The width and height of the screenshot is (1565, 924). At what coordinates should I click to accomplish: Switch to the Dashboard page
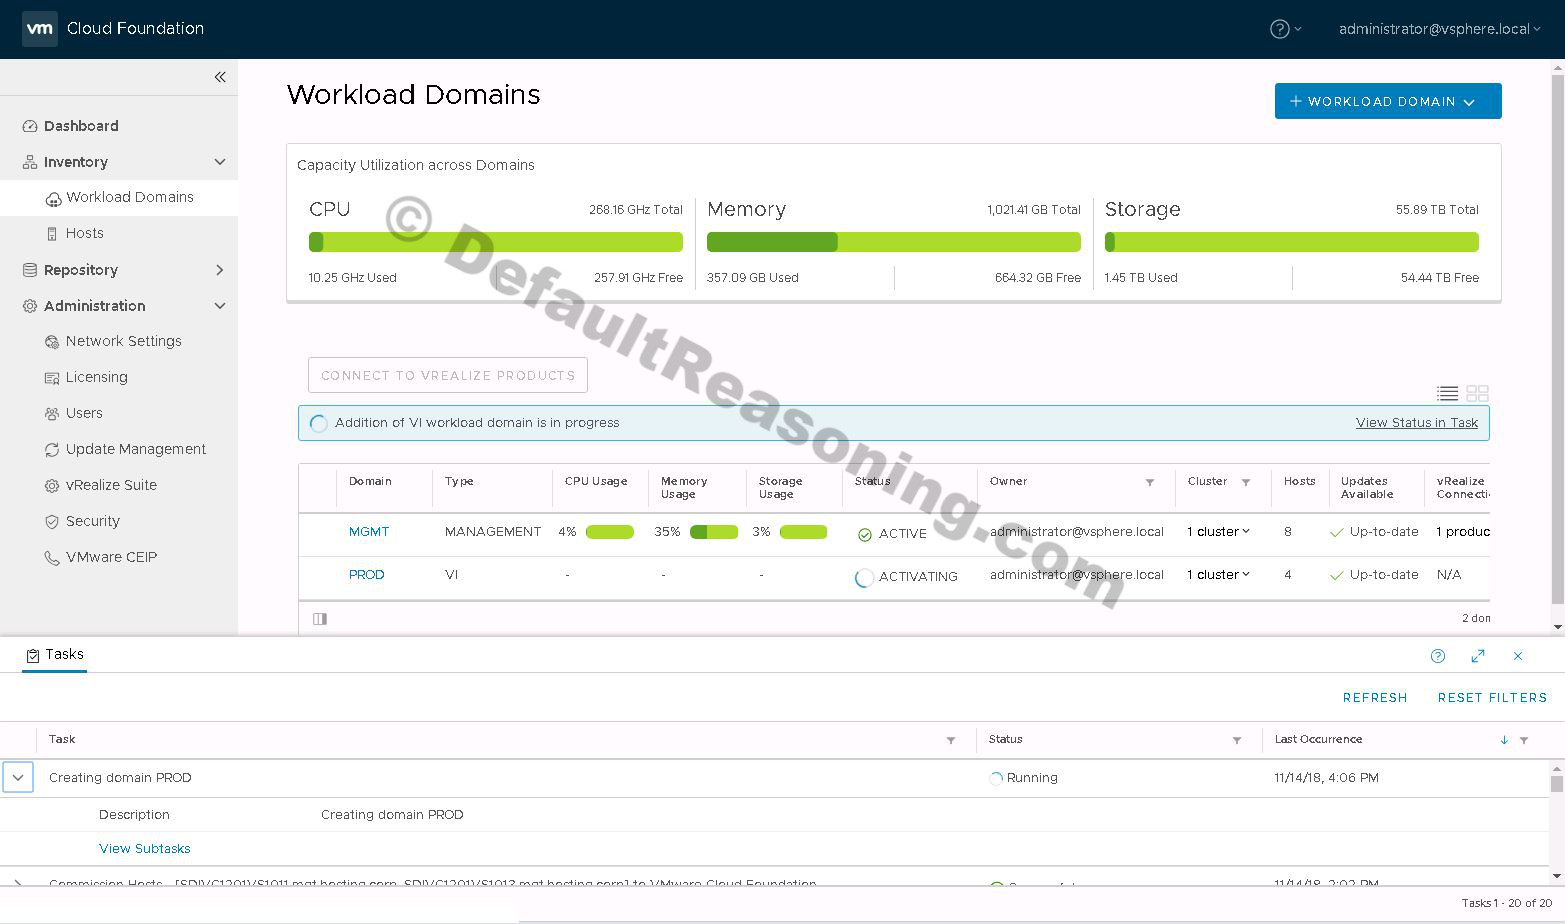[80, 125]
